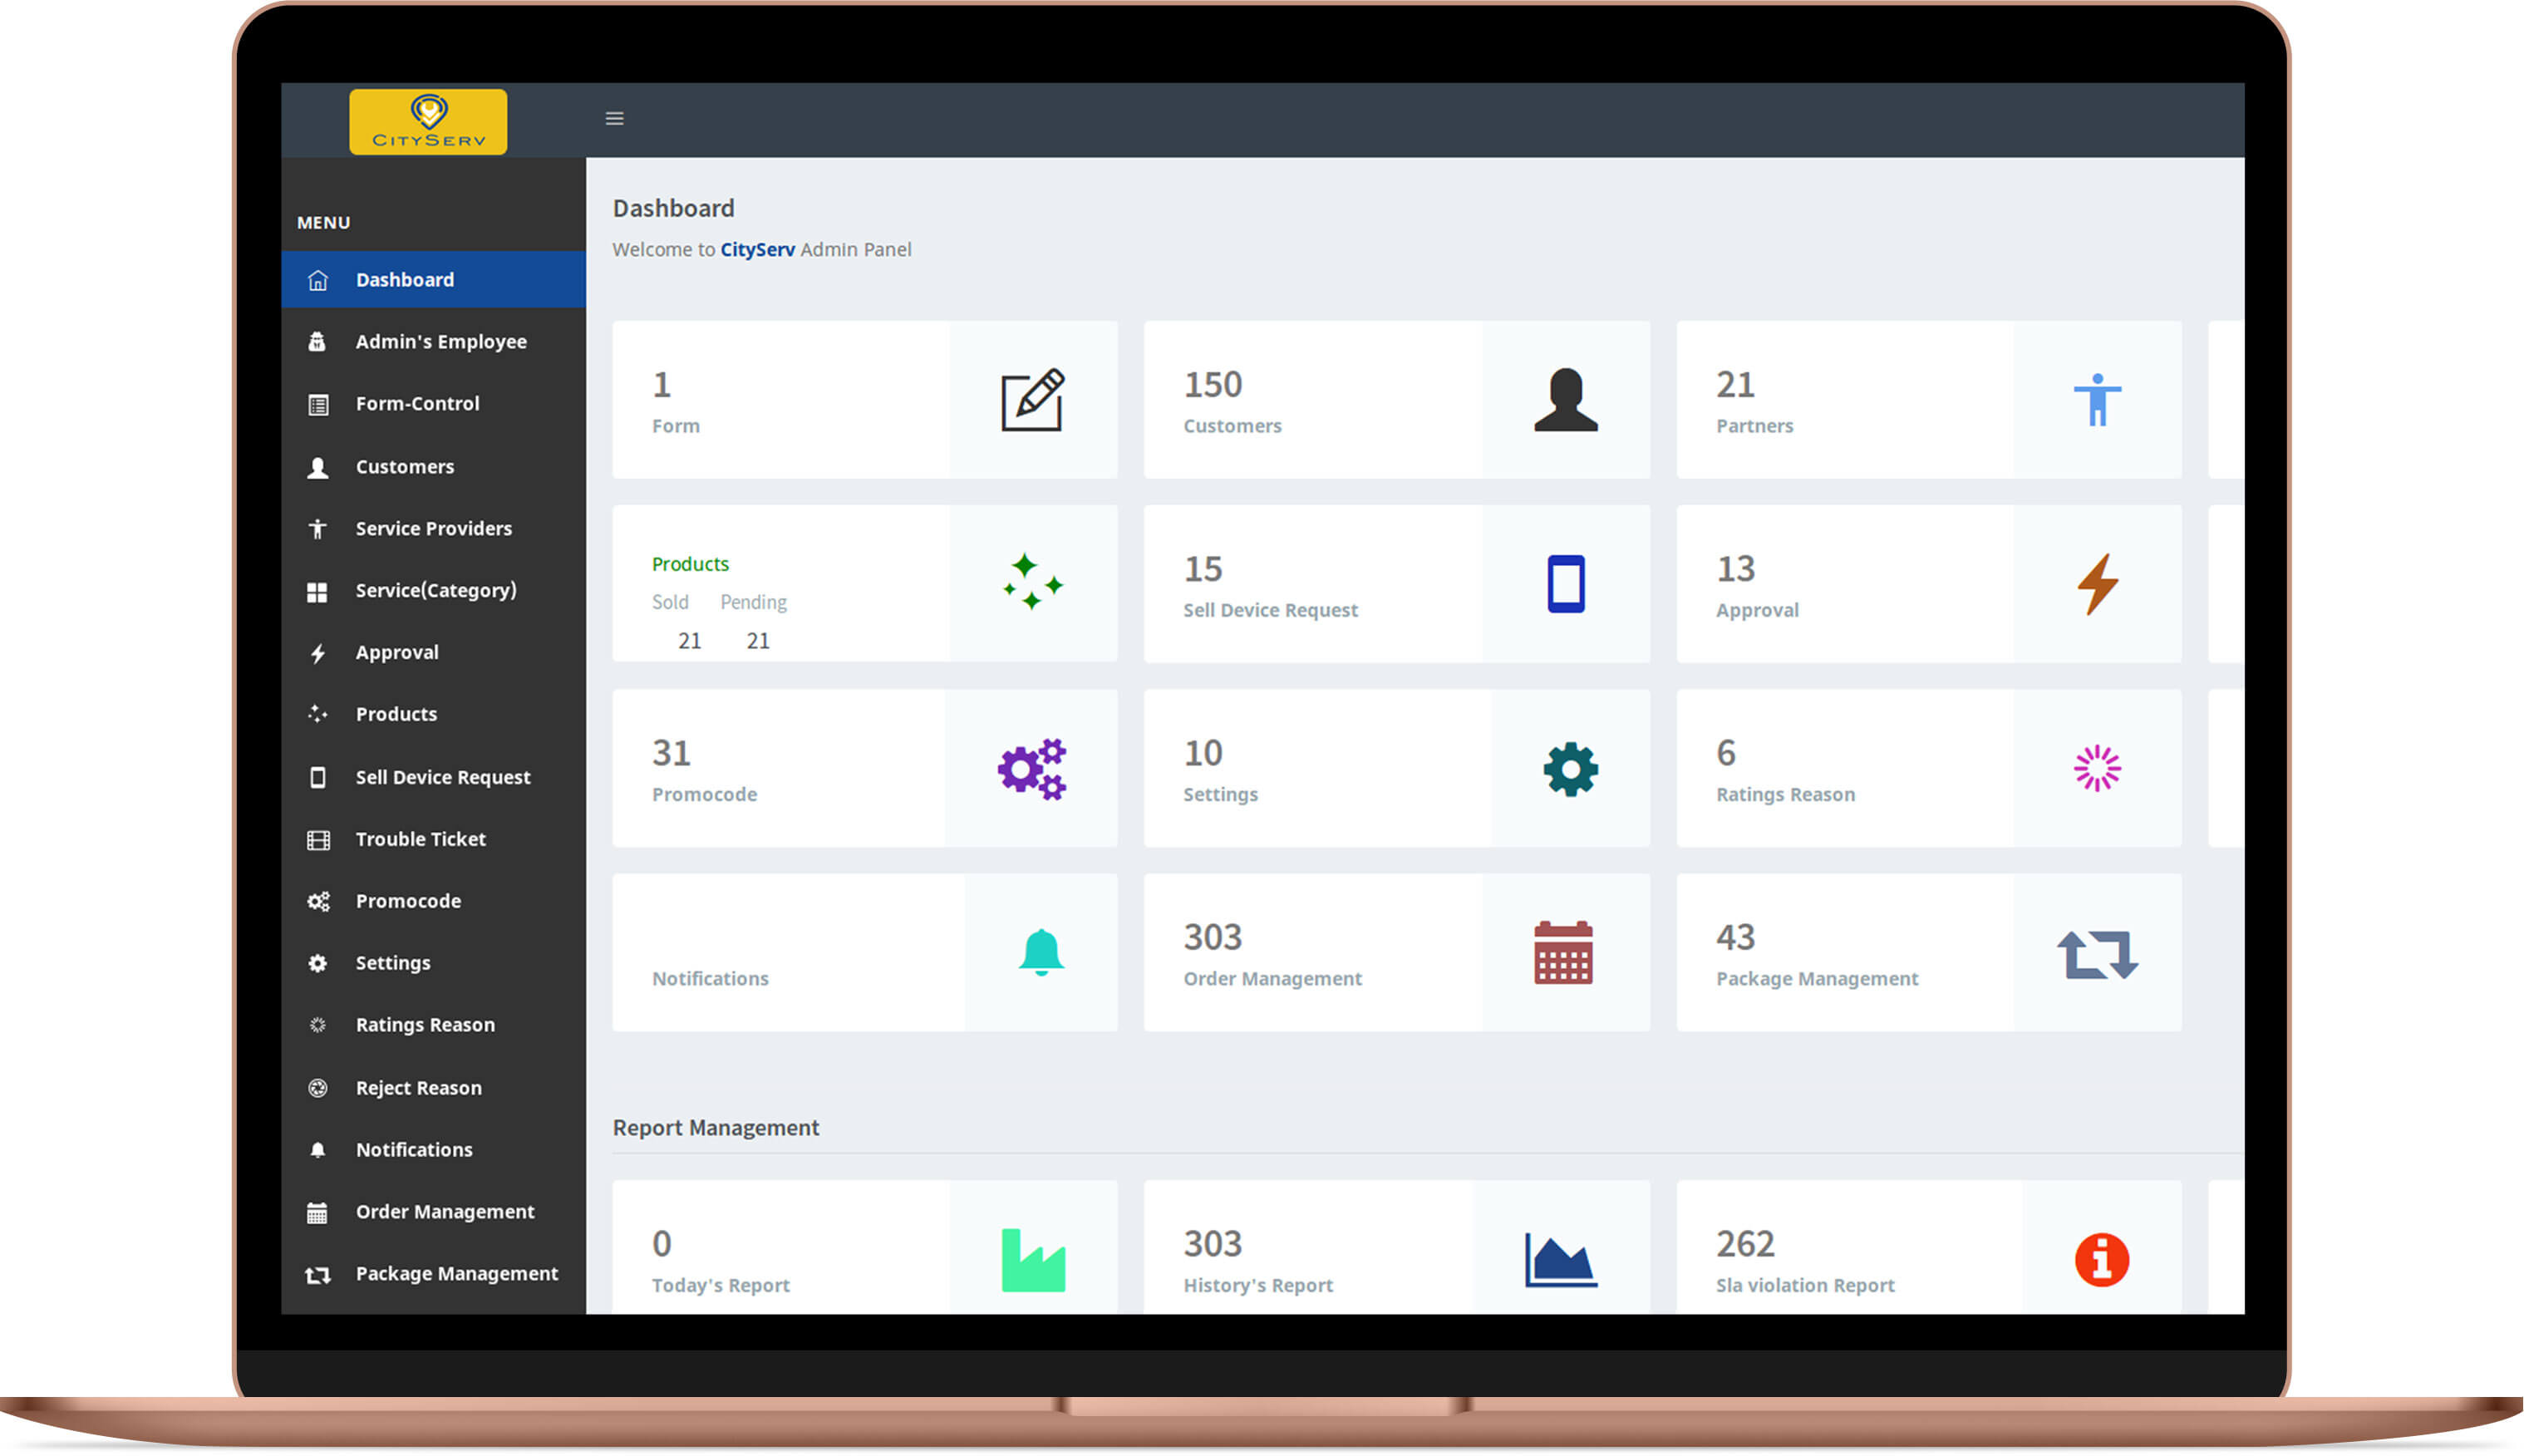
Task: Open Admin's Employee menu item
Action: (433, 342)
